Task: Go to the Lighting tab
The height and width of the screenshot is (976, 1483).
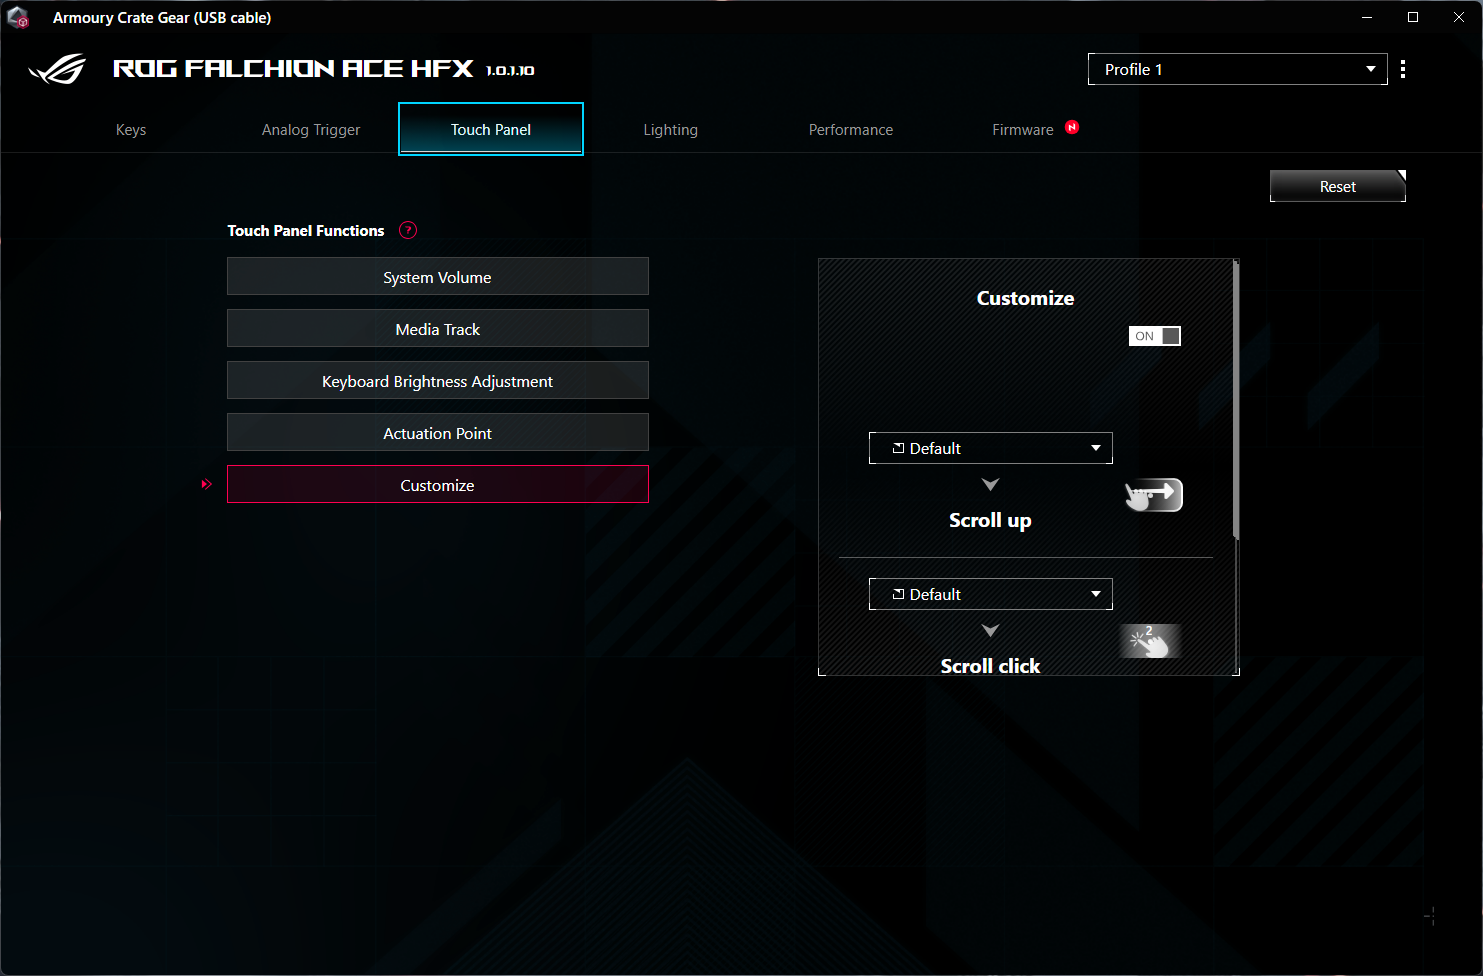Action: [x=671, y=130]
